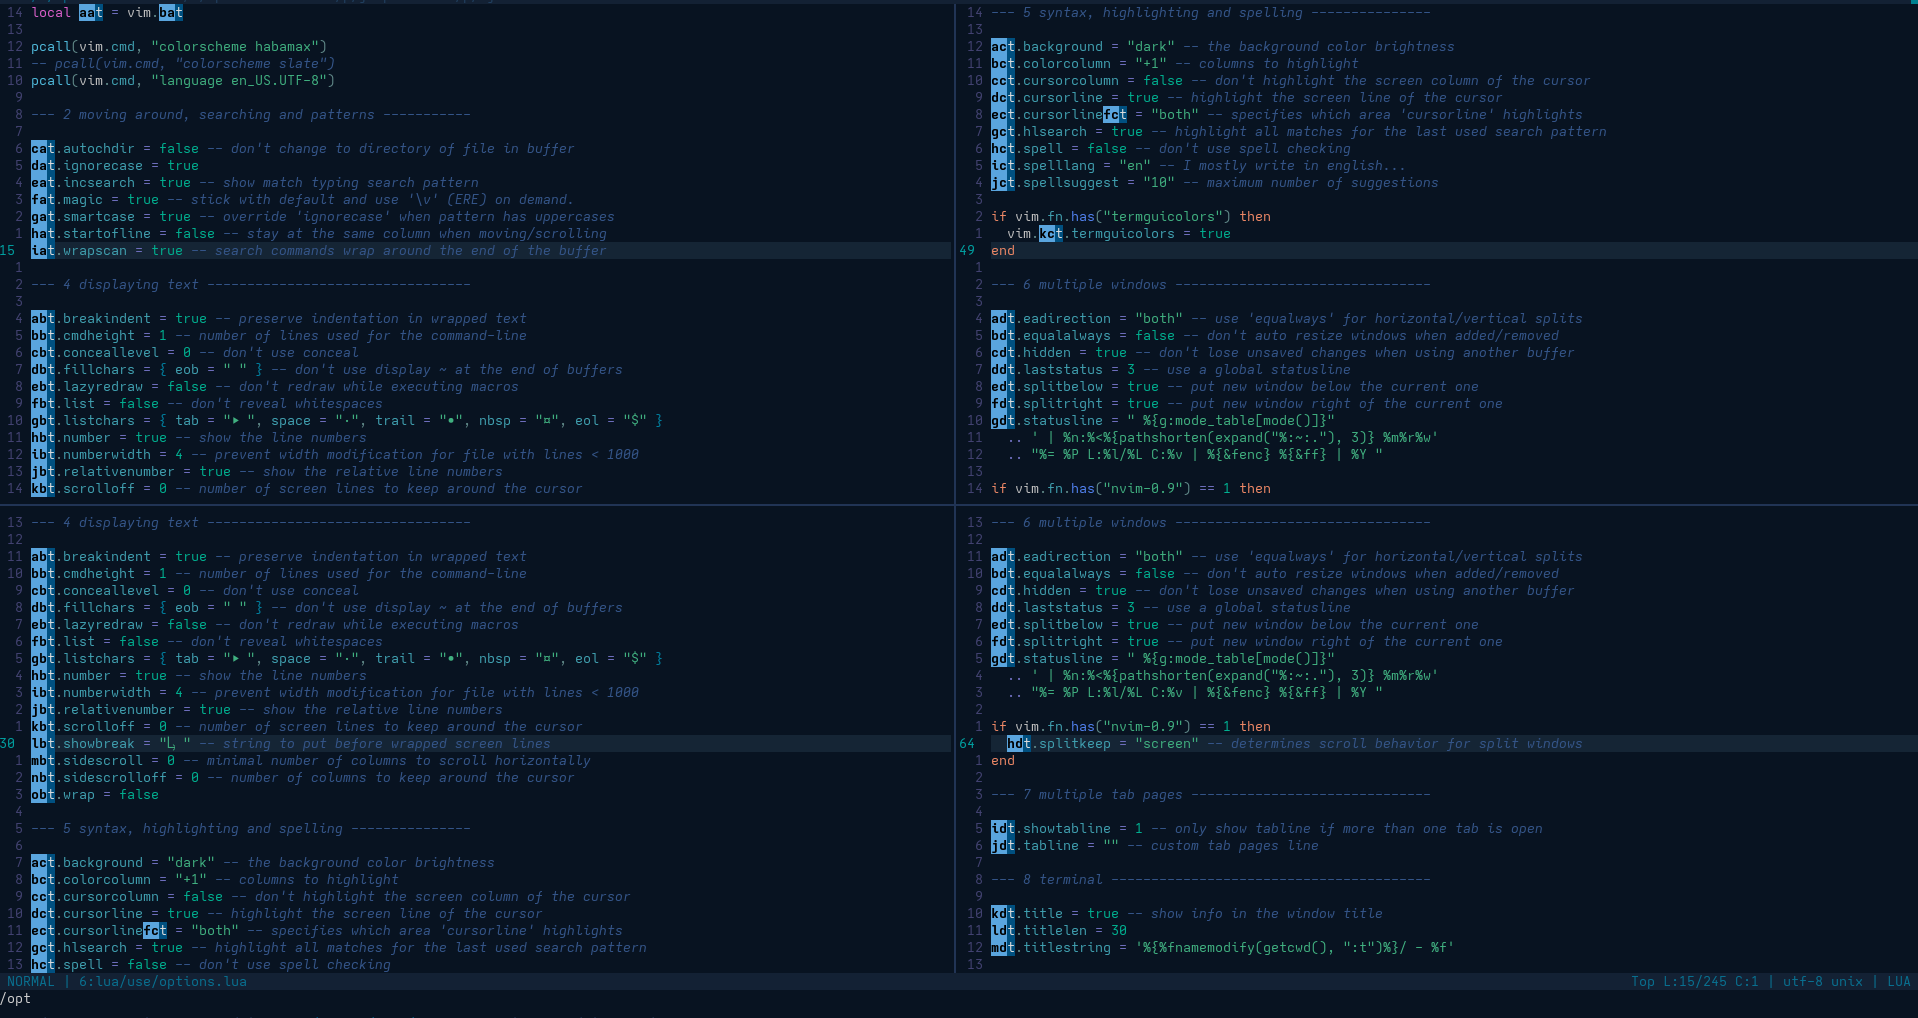Toggle the false value of opt.spell
The height and width of the screenshot is (1018, 1918).
click(1107, 148)
